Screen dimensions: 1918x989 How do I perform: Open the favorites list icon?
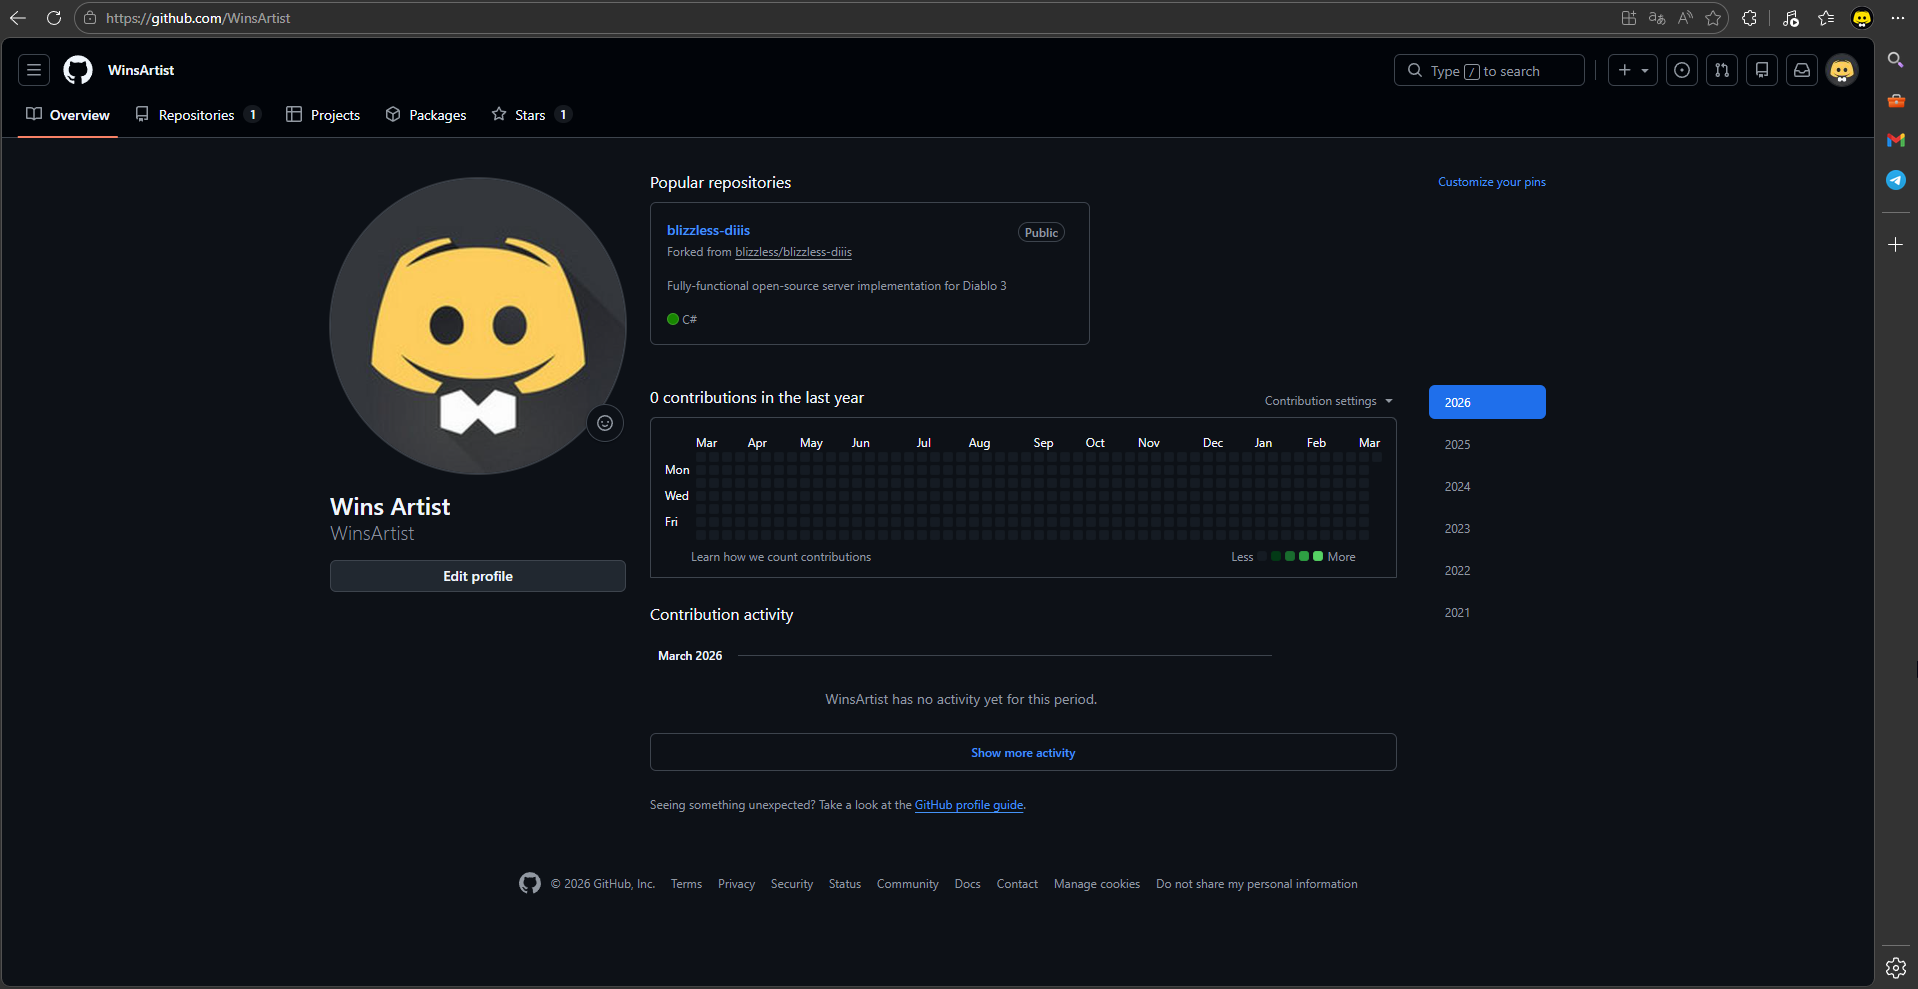pos(1826,18)
